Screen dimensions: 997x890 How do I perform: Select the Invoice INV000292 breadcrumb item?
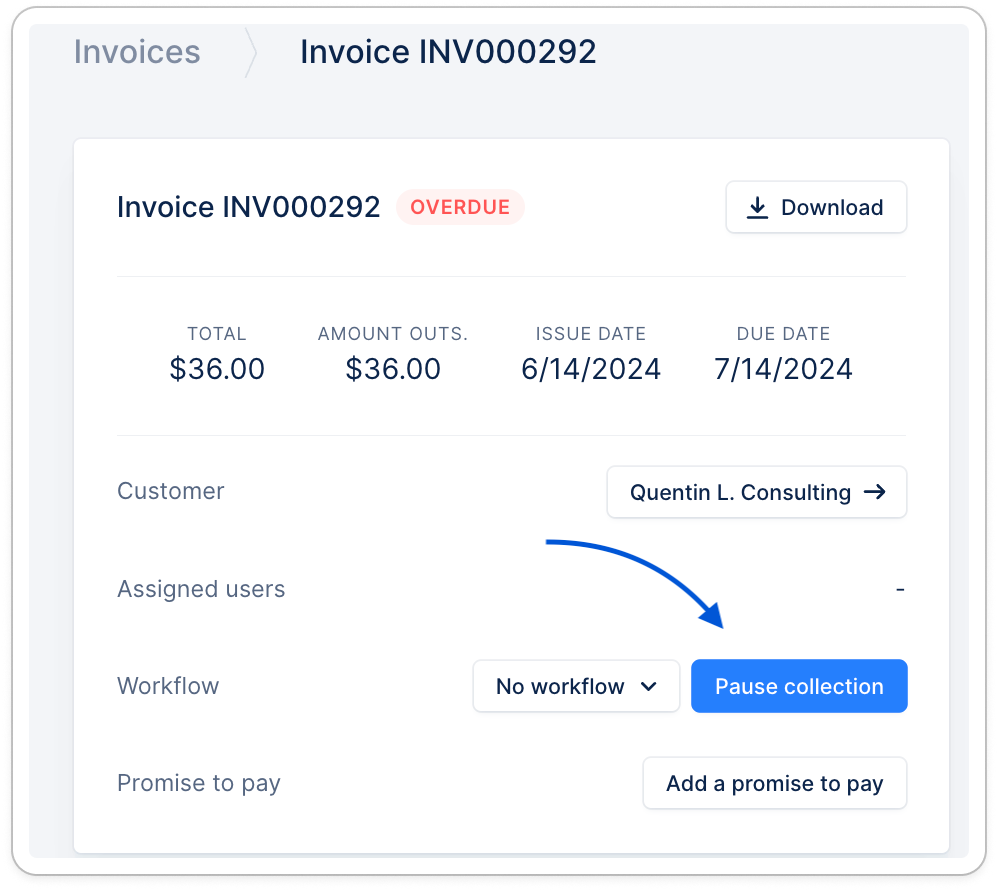pyautogui.click(x=448, y=52)
